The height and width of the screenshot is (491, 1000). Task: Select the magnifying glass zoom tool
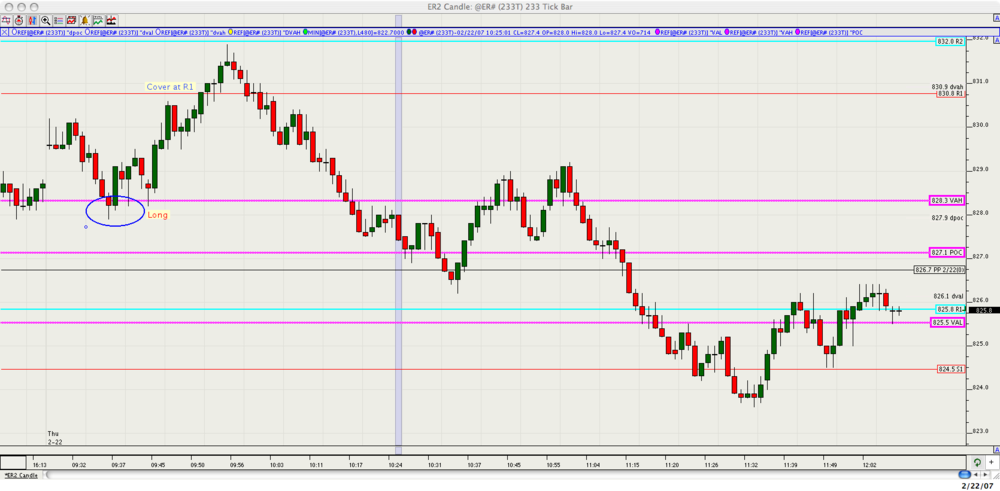[x=45, y=20]
